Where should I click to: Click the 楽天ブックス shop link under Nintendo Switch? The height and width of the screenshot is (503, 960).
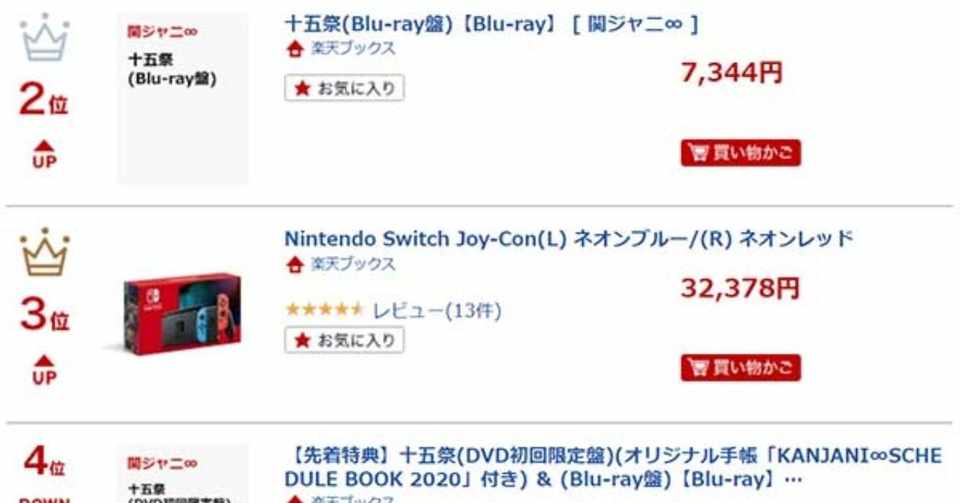pos(352,265)
